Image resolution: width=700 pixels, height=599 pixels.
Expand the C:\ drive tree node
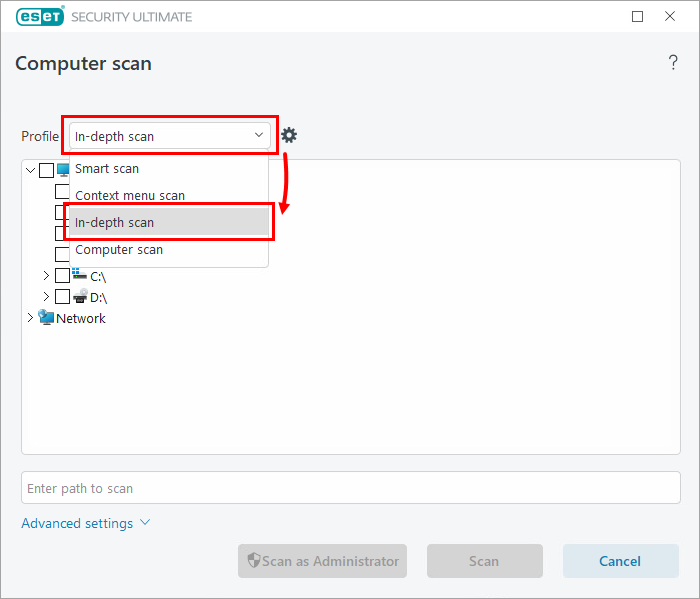pyautogui.click(x=46, y=275)
